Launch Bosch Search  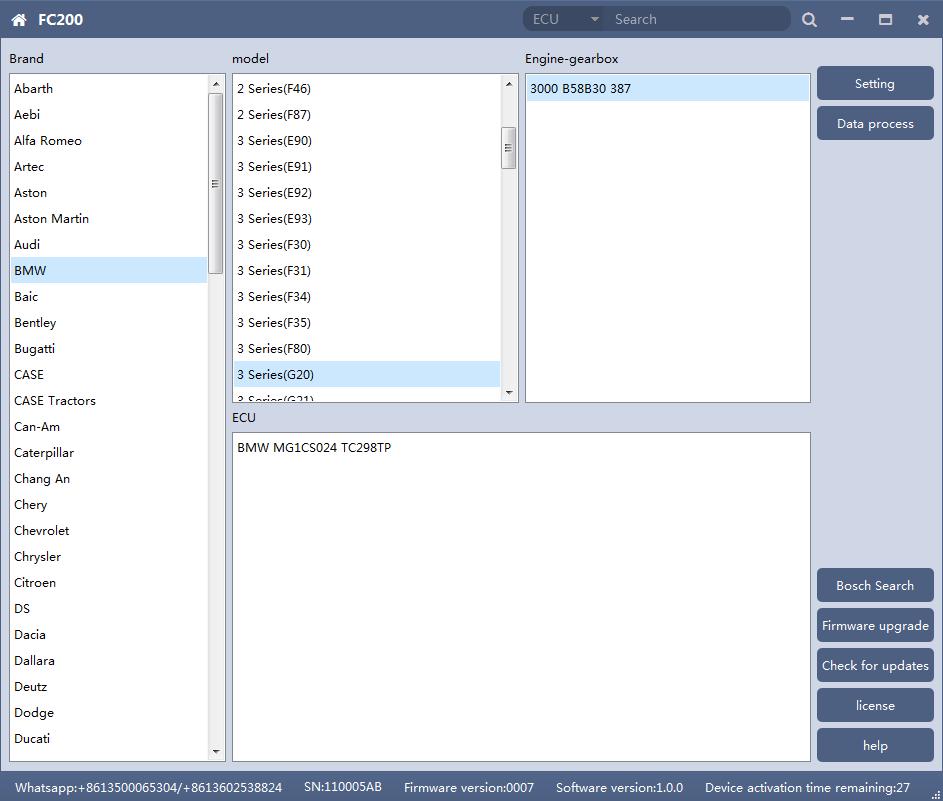[x=874, y=586]
